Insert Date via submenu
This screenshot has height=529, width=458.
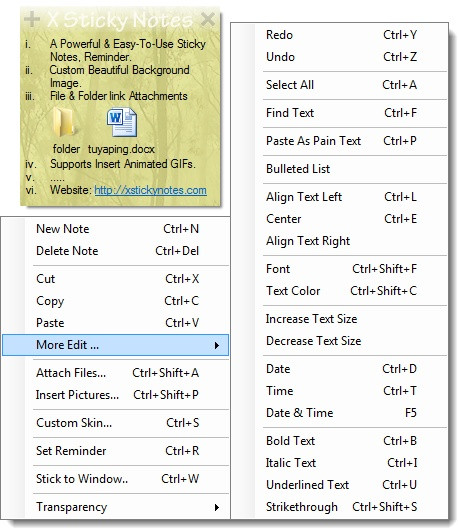339,369
